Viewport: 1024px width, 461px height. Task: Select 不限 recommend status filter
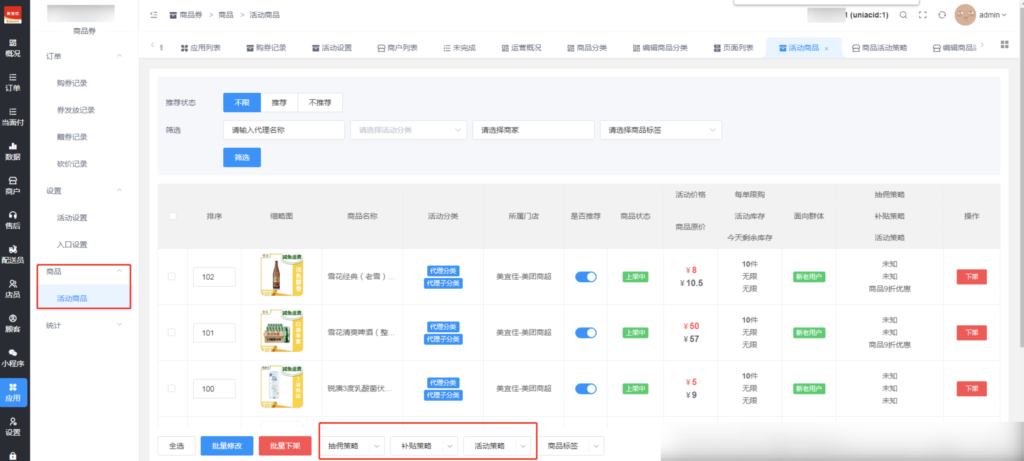coord(242,103)
